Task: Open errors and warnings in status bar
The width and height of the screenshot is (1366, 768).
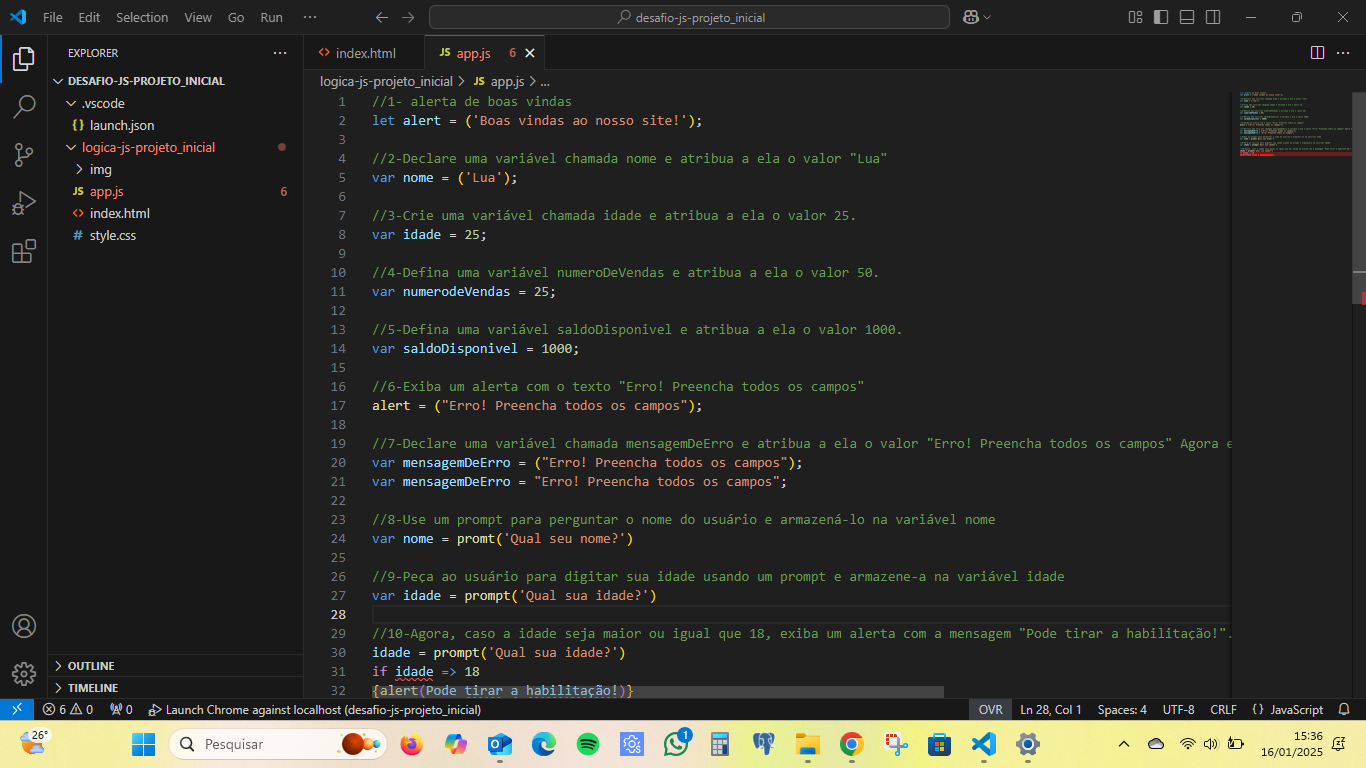Action: [x=68, y=709]
